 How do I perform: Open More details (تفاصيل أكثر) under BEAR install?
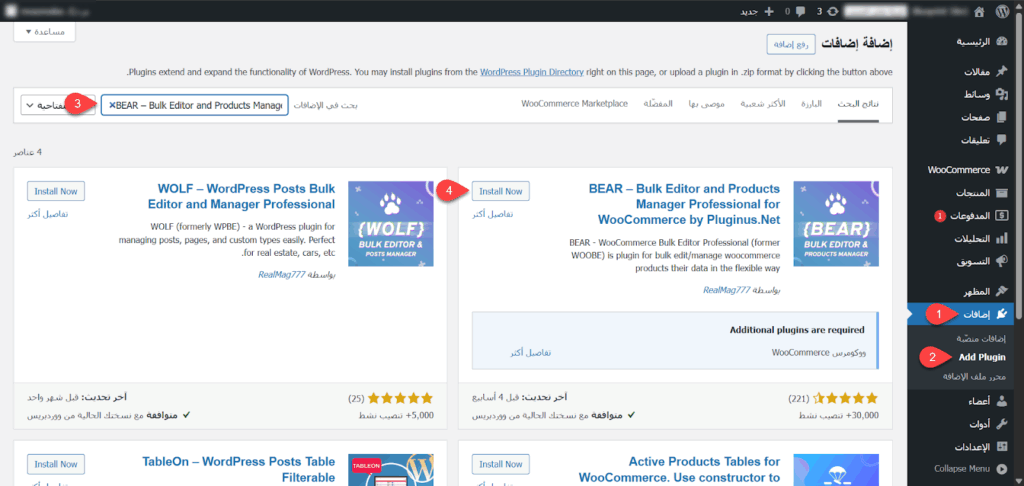point(492,214)
